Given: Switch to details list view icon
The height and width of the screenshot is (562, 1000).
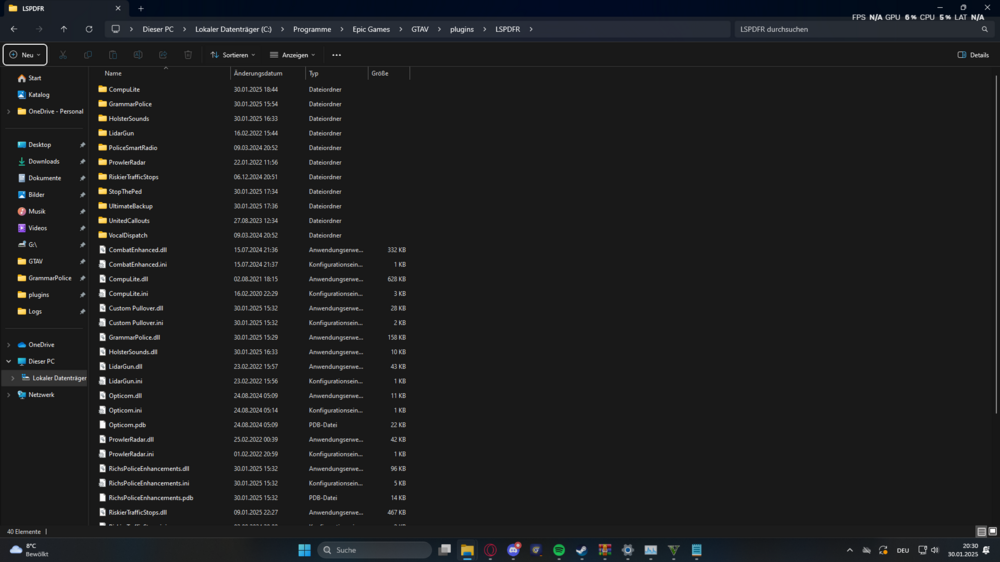Looking at the screenshot, I should pyautogui.click(x=982, y=531).
